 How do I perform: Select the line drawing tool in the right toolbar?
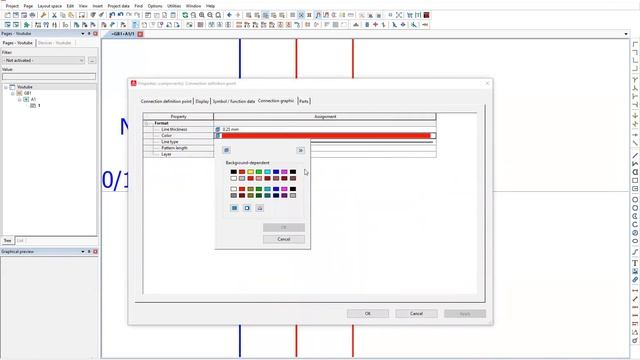coord(635,156)
